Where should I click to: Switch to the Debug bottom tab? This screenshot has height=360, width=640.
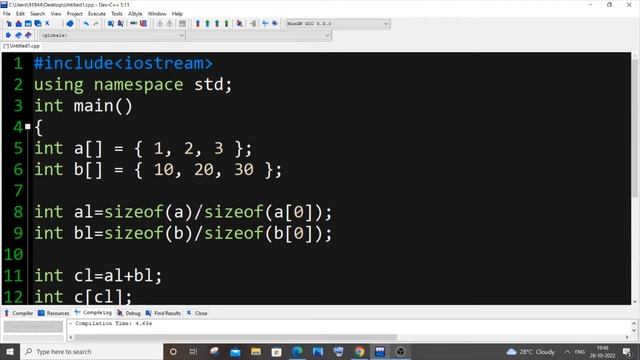coord(129,313)
